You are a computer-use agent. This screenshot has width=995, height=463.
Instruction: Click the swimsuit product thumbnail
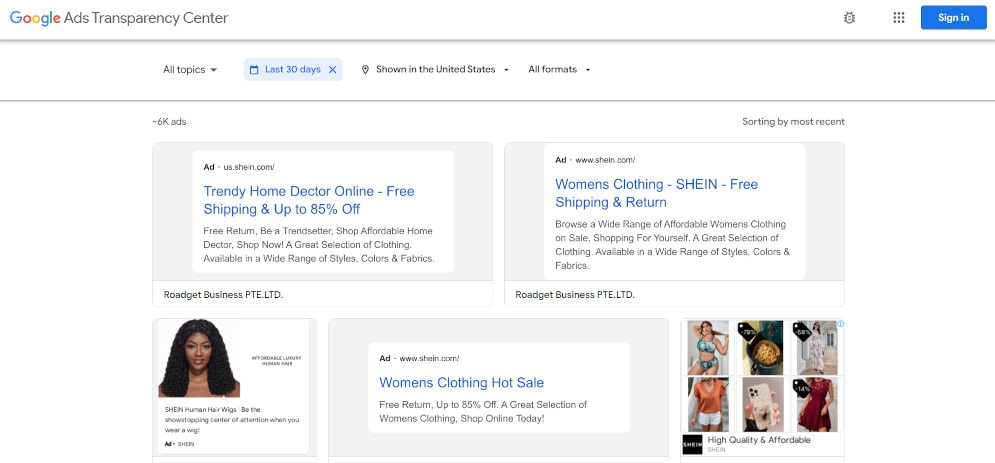pos(708,348)
